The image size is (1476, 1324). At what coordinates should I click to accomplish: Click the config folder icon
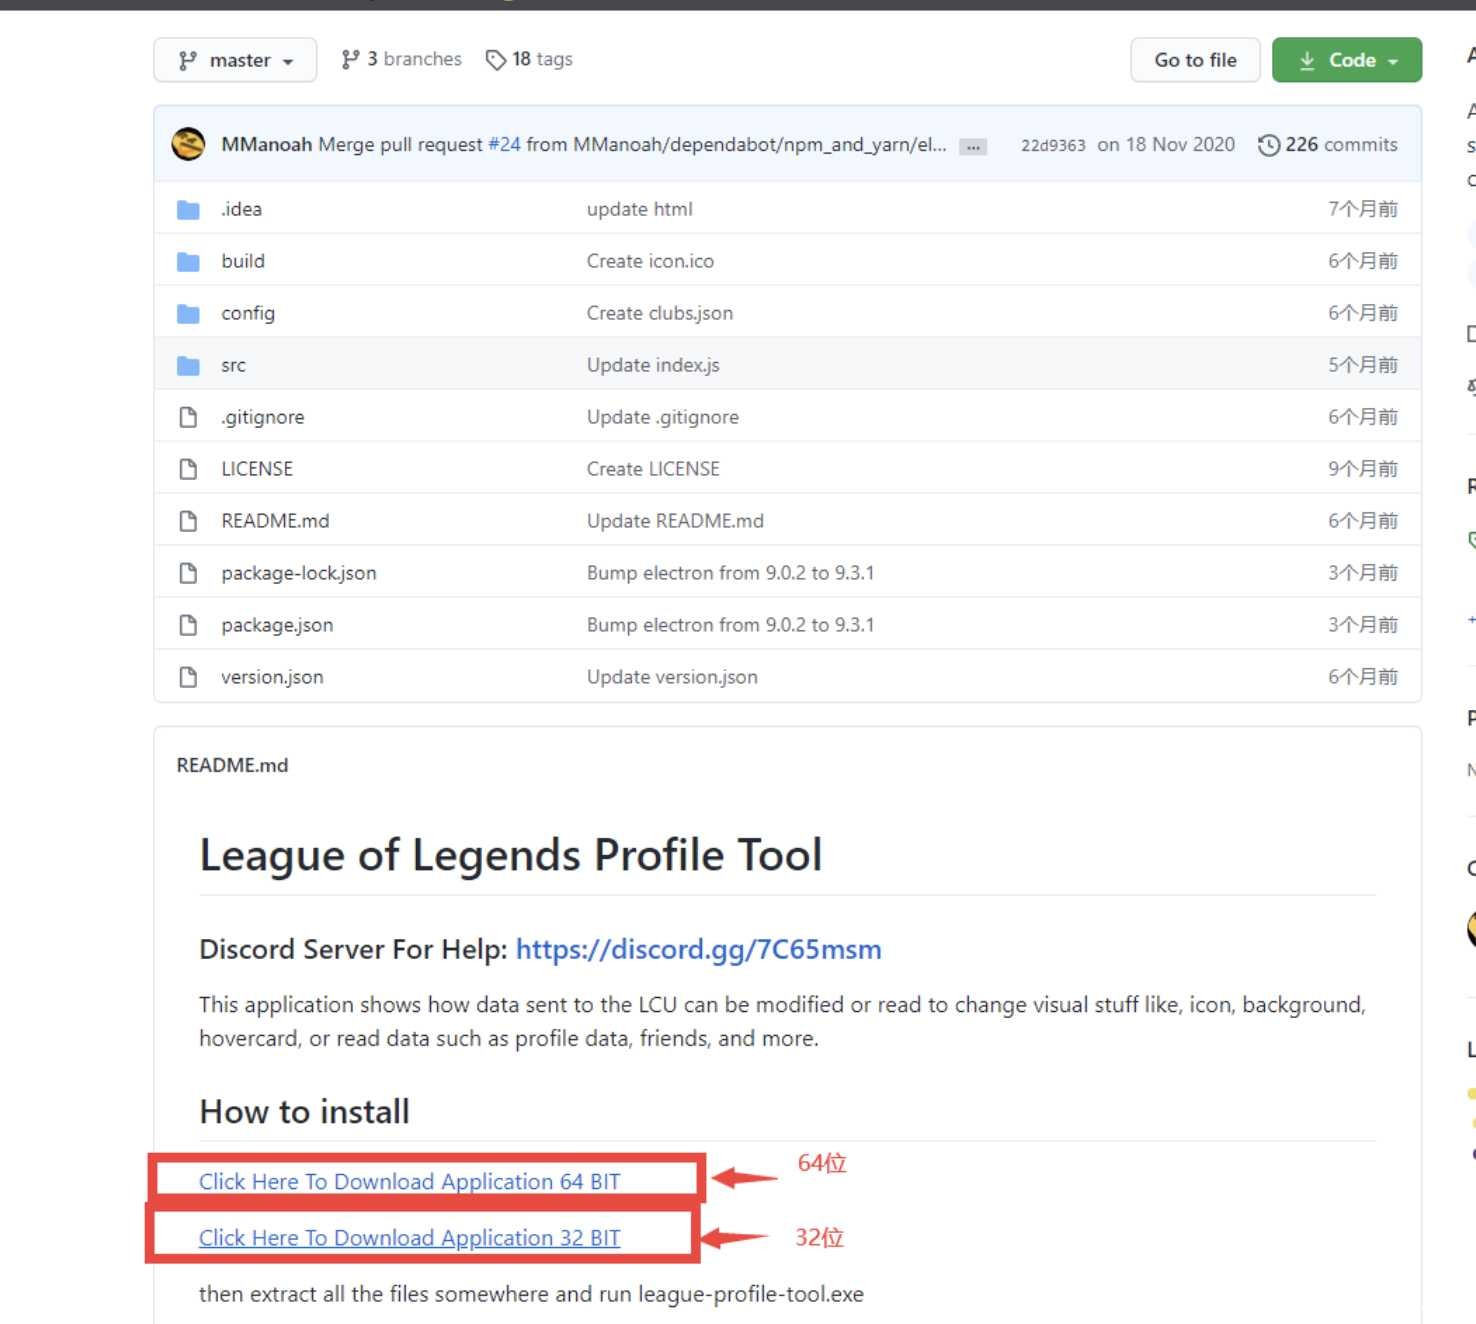188,313
